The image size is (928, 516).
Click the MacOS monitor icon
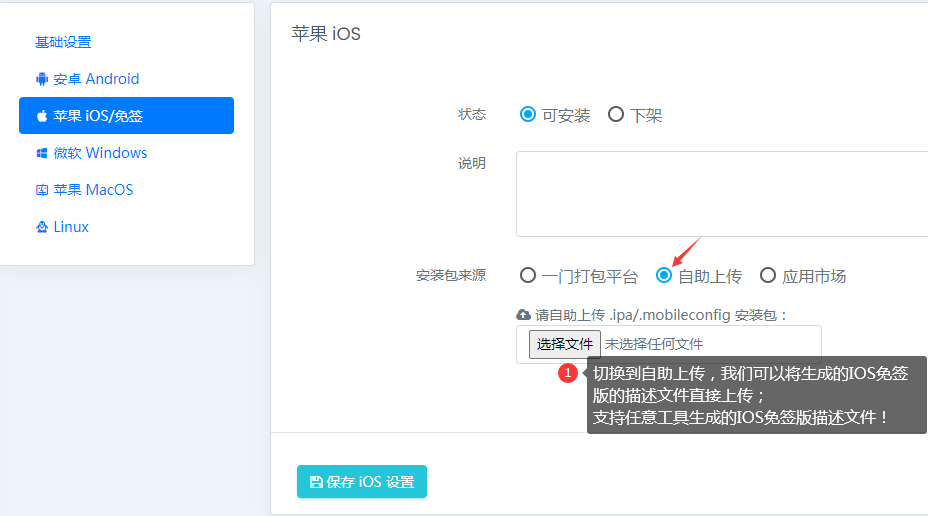tap(41, 190)
